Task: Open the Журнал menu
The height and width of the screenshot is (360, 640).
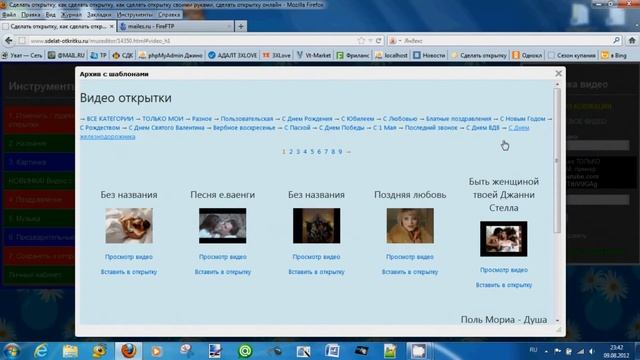Action: coord(71,14)
